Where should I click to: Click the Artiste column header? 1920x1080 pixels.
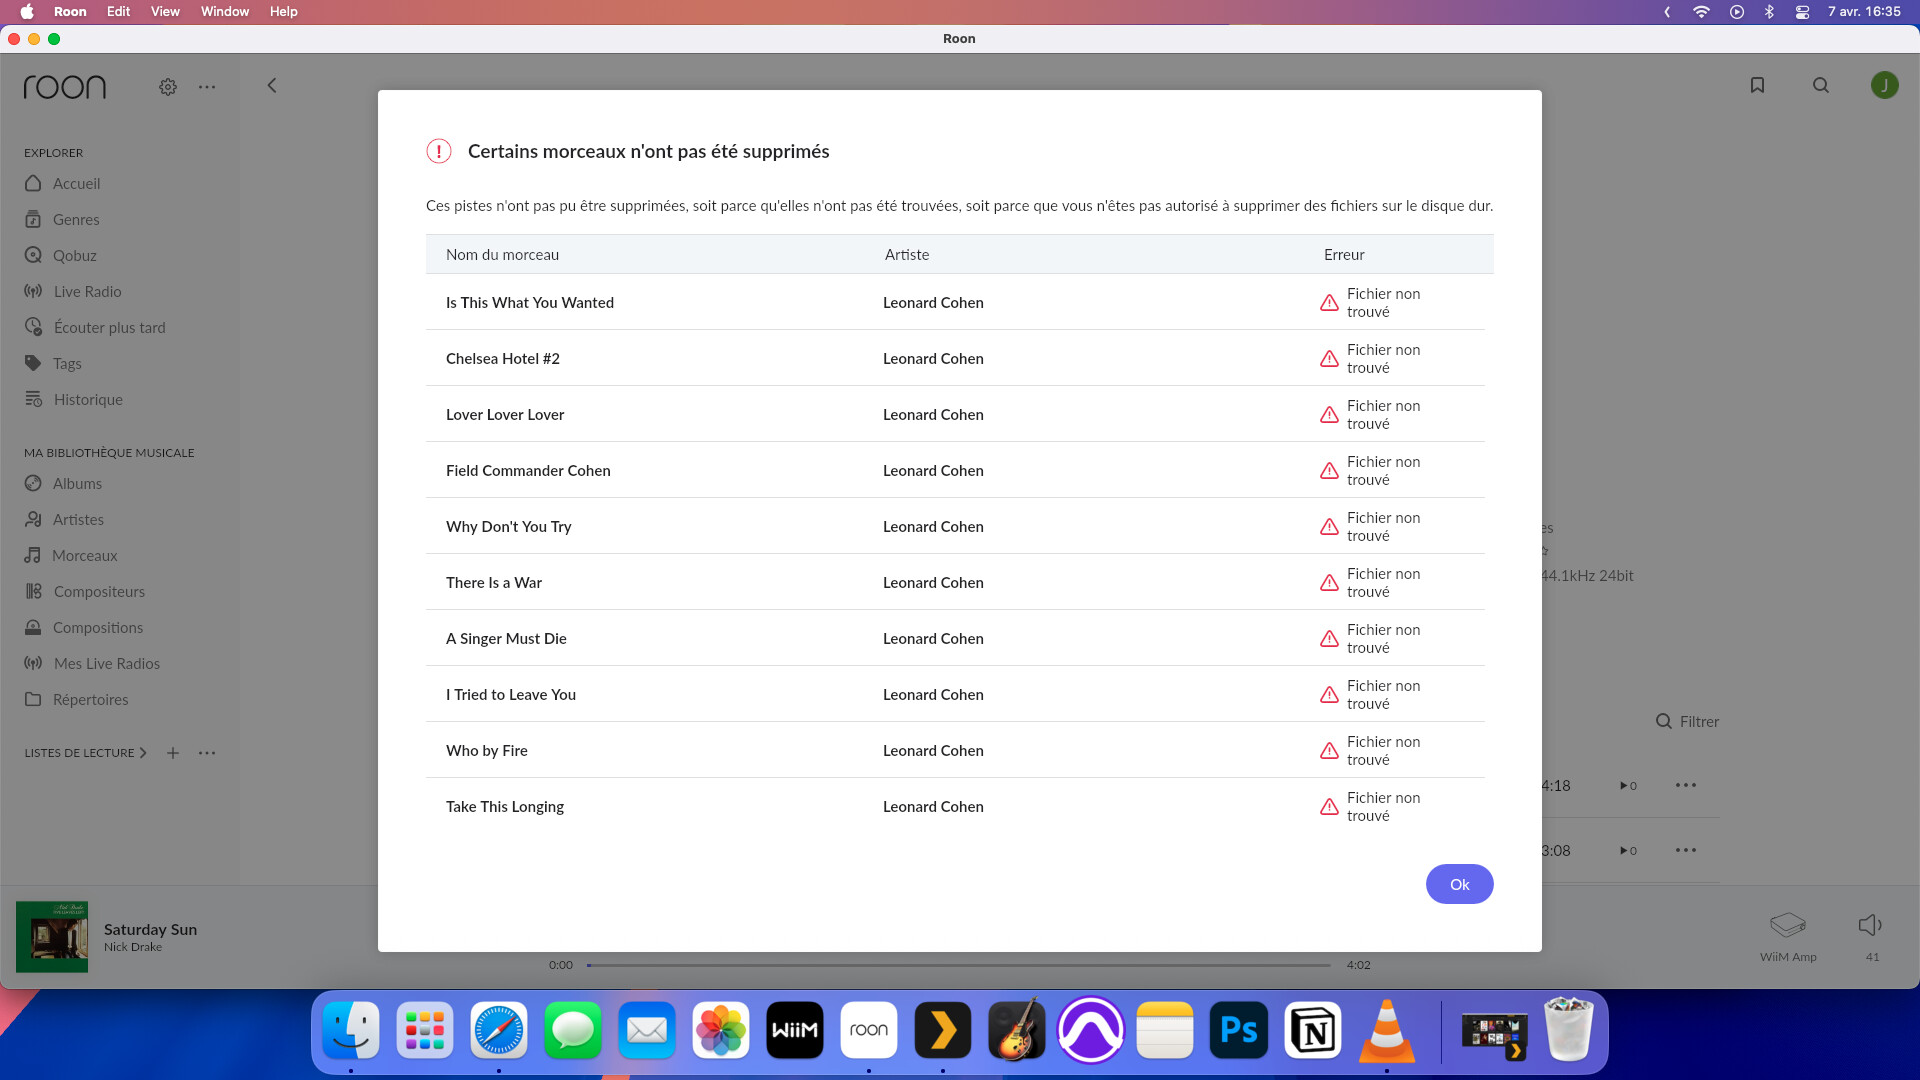pyautogui.click(x=907, y=255)
